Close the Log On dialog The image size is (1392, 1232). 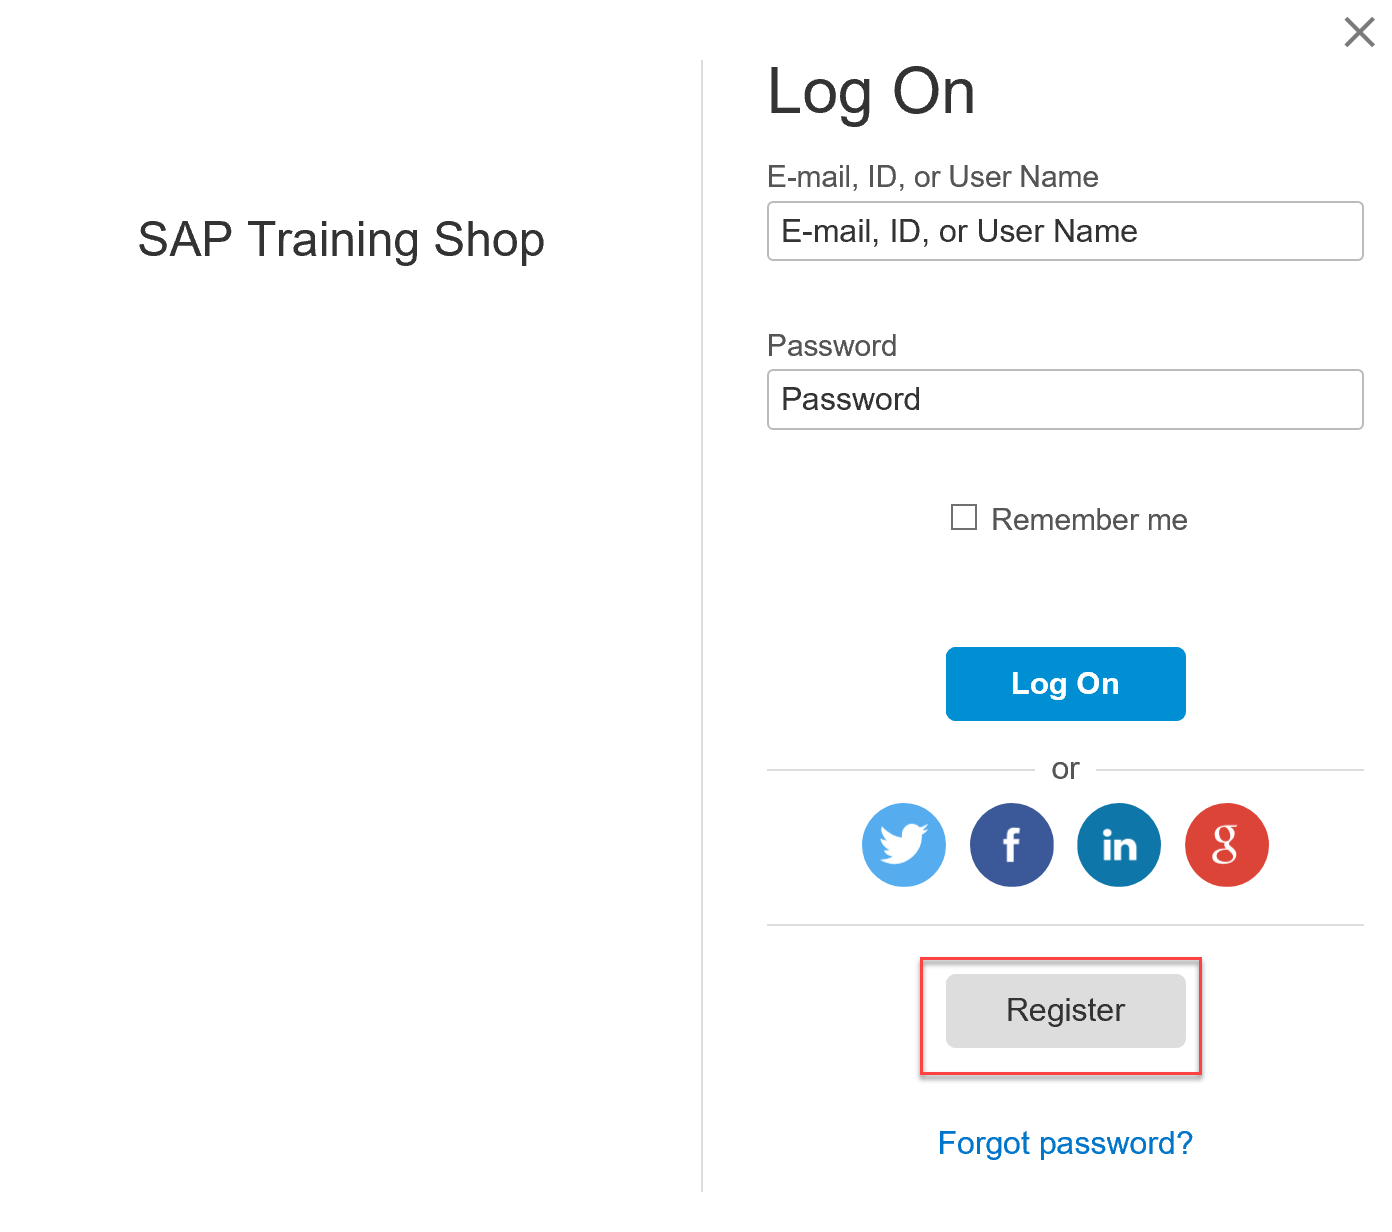pos(1359,32)
